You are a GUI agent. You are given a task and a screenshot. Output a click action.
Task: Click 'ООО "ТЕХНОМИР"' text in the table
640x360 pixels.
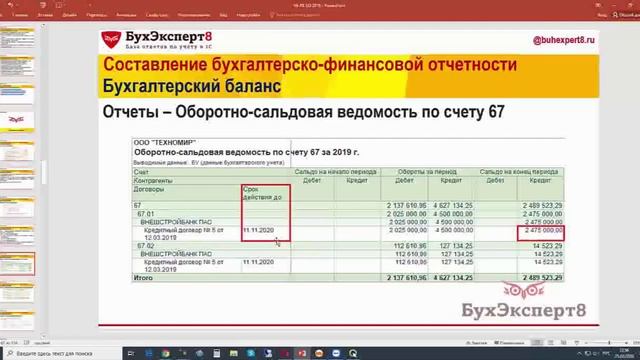click(x=165, y=143)
